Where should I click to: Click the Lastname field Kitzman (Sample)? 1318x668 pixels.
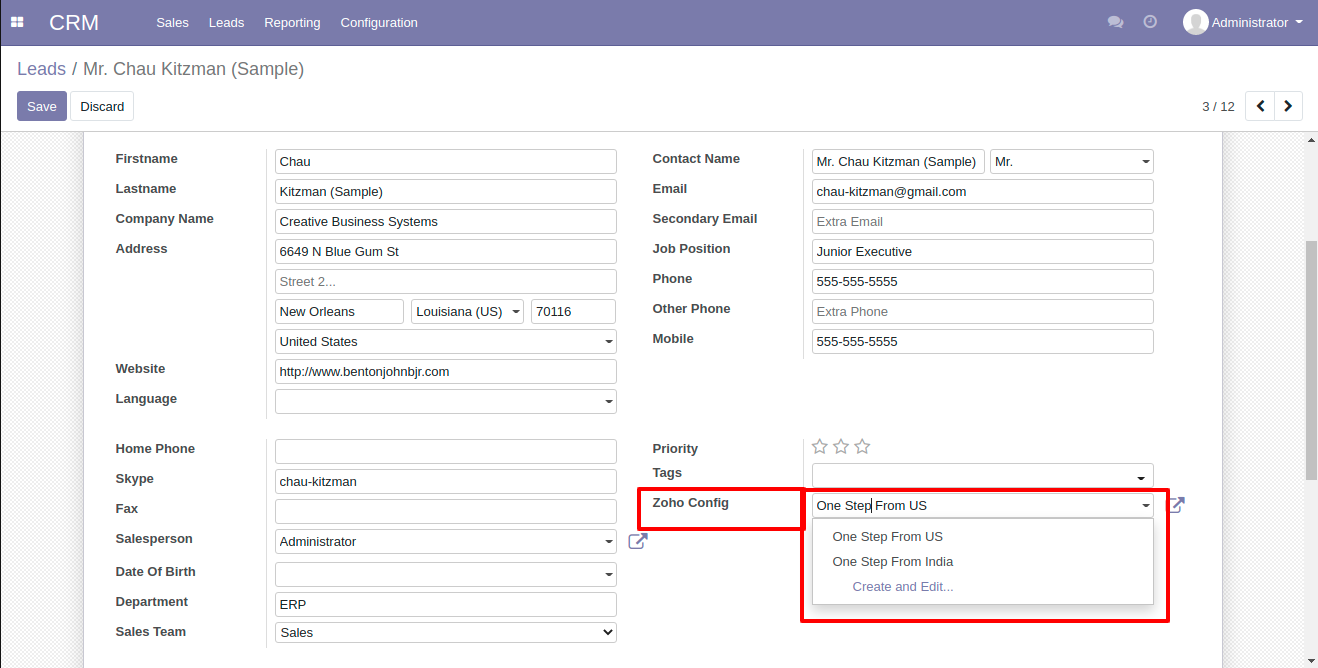point(446,191)
